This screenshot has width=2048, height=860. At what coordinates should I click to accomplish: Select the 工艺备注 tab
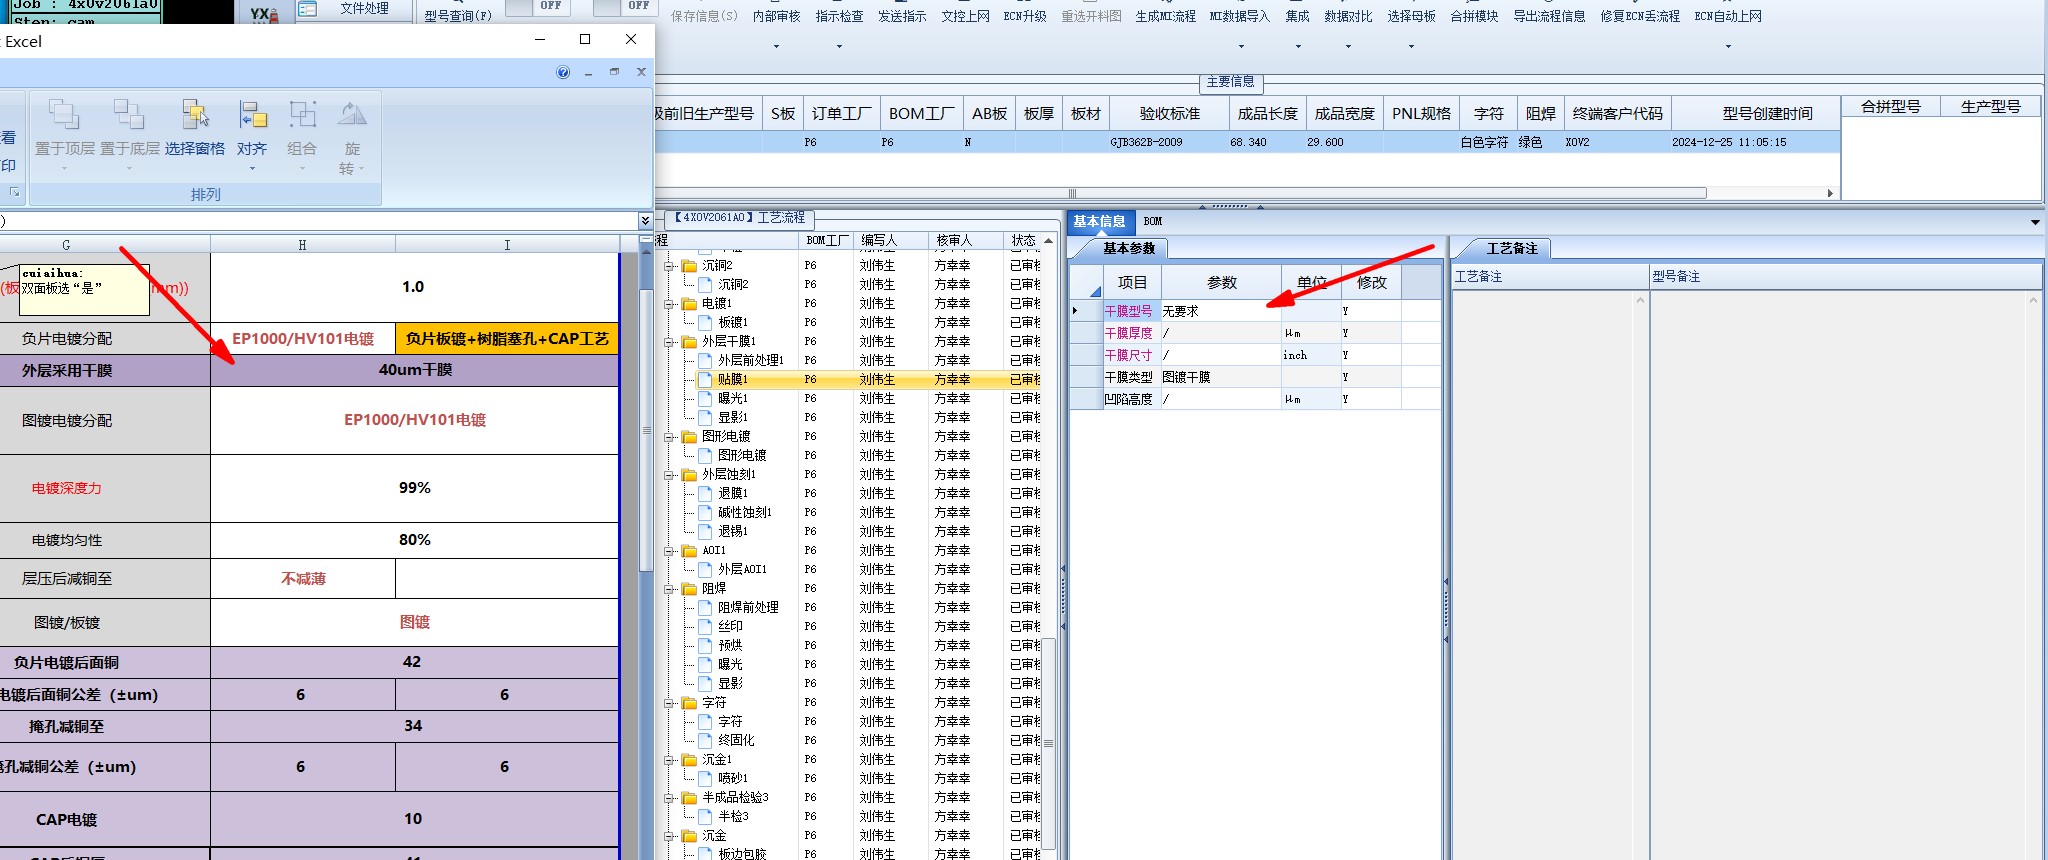[x=1511, y=248]
